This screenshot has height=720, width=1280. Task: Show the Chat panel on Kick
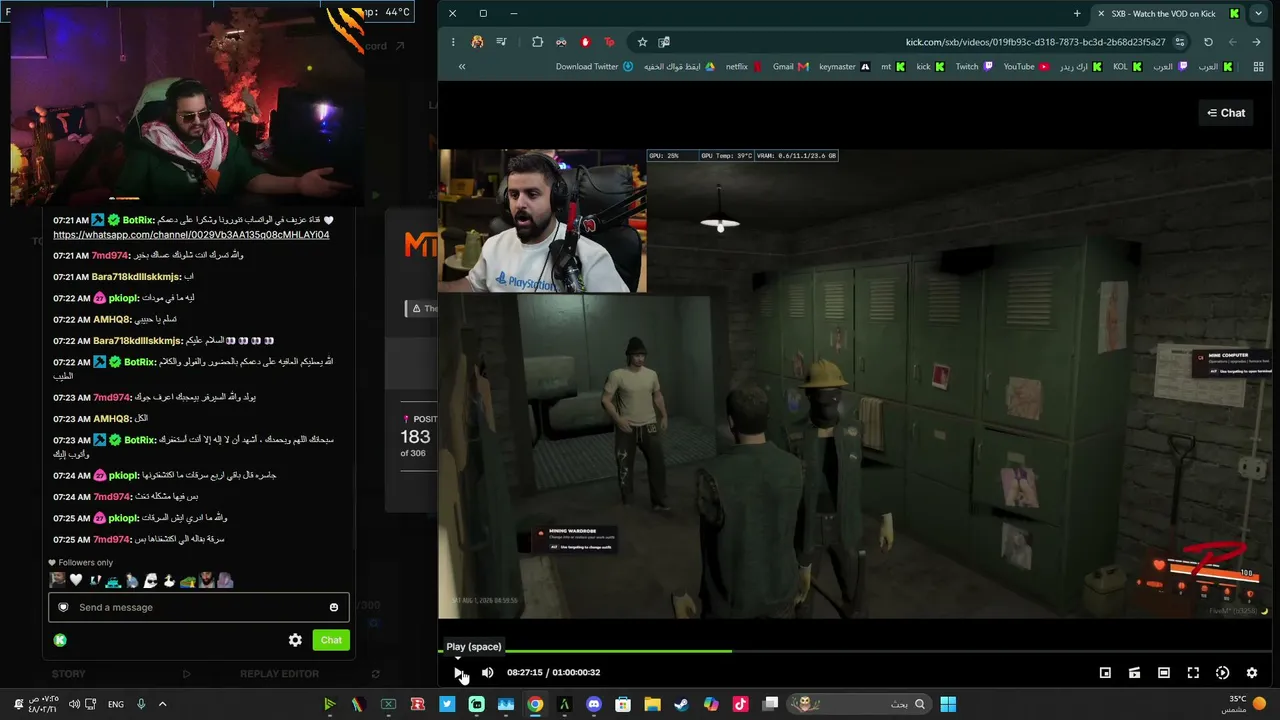(1226, 113)
